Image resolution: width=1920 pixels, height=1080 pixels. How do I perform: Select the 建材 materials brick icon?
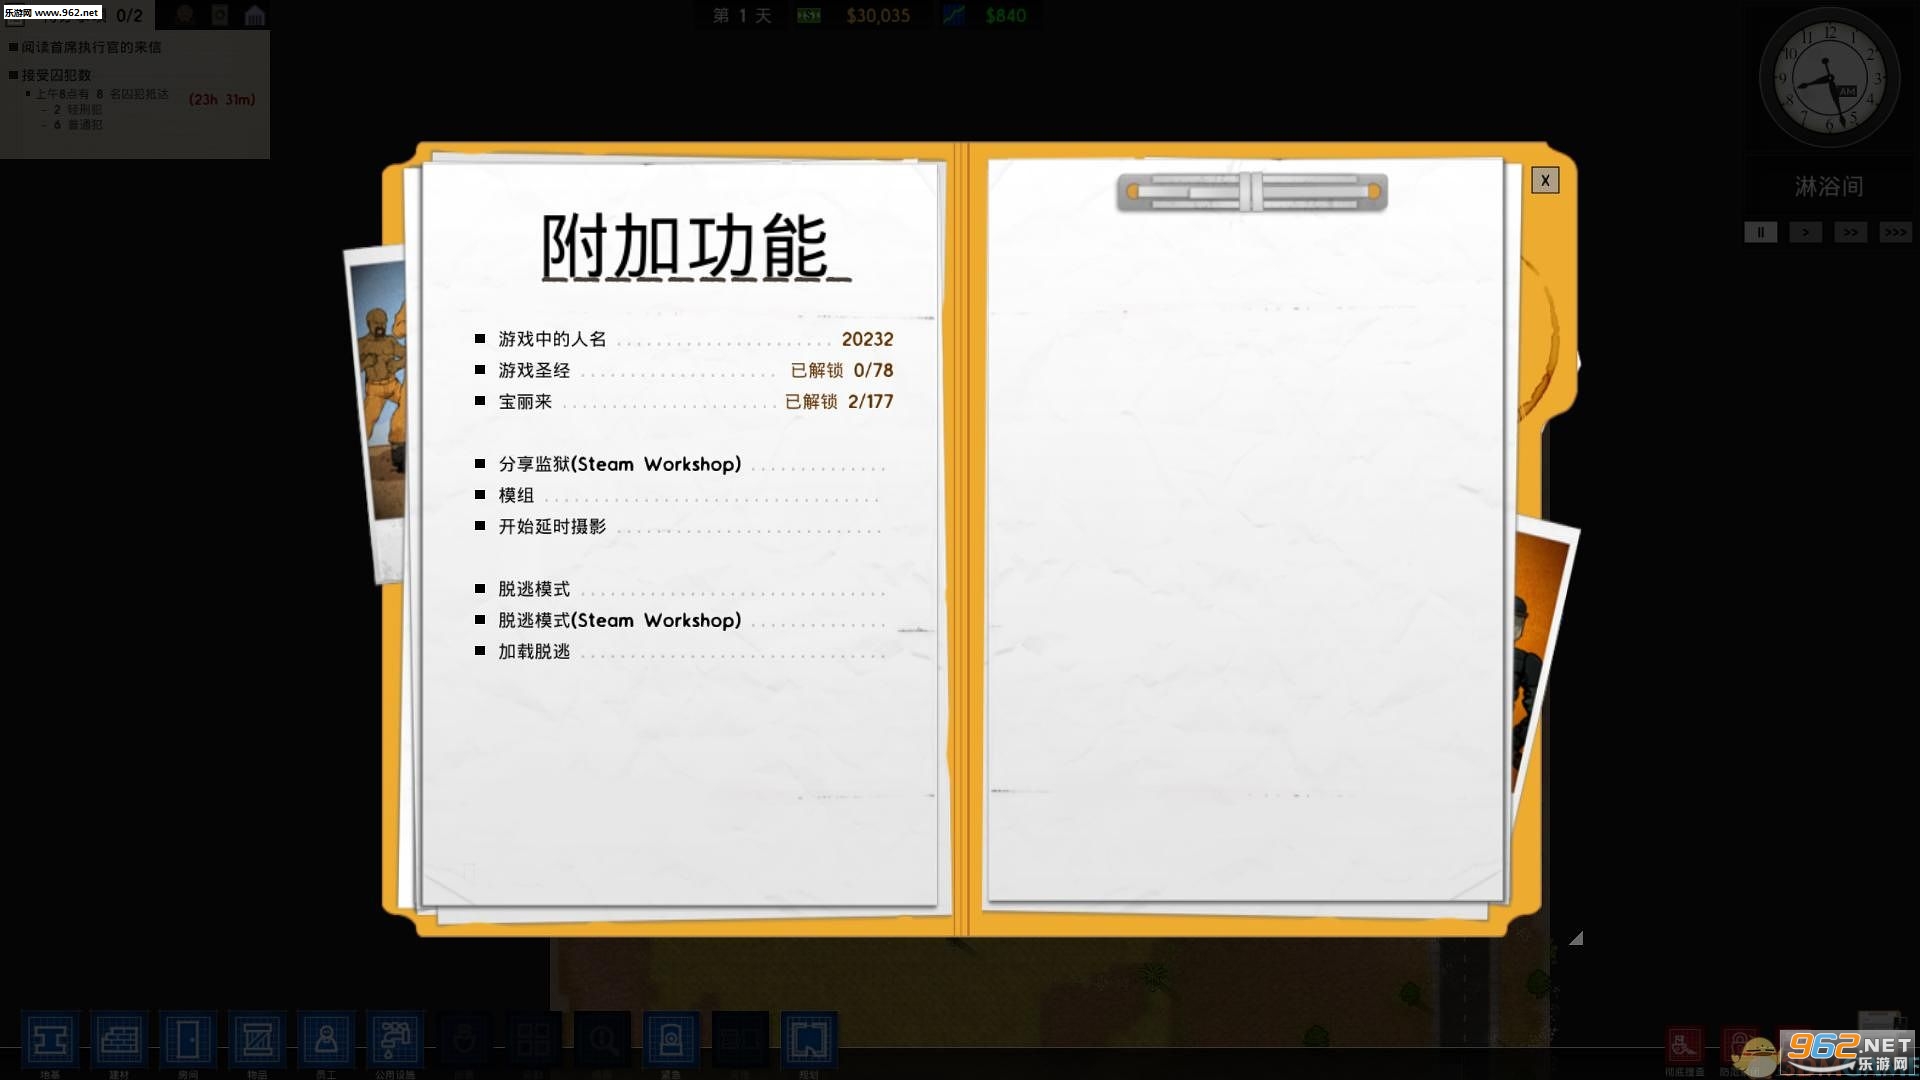[119, 1041]
